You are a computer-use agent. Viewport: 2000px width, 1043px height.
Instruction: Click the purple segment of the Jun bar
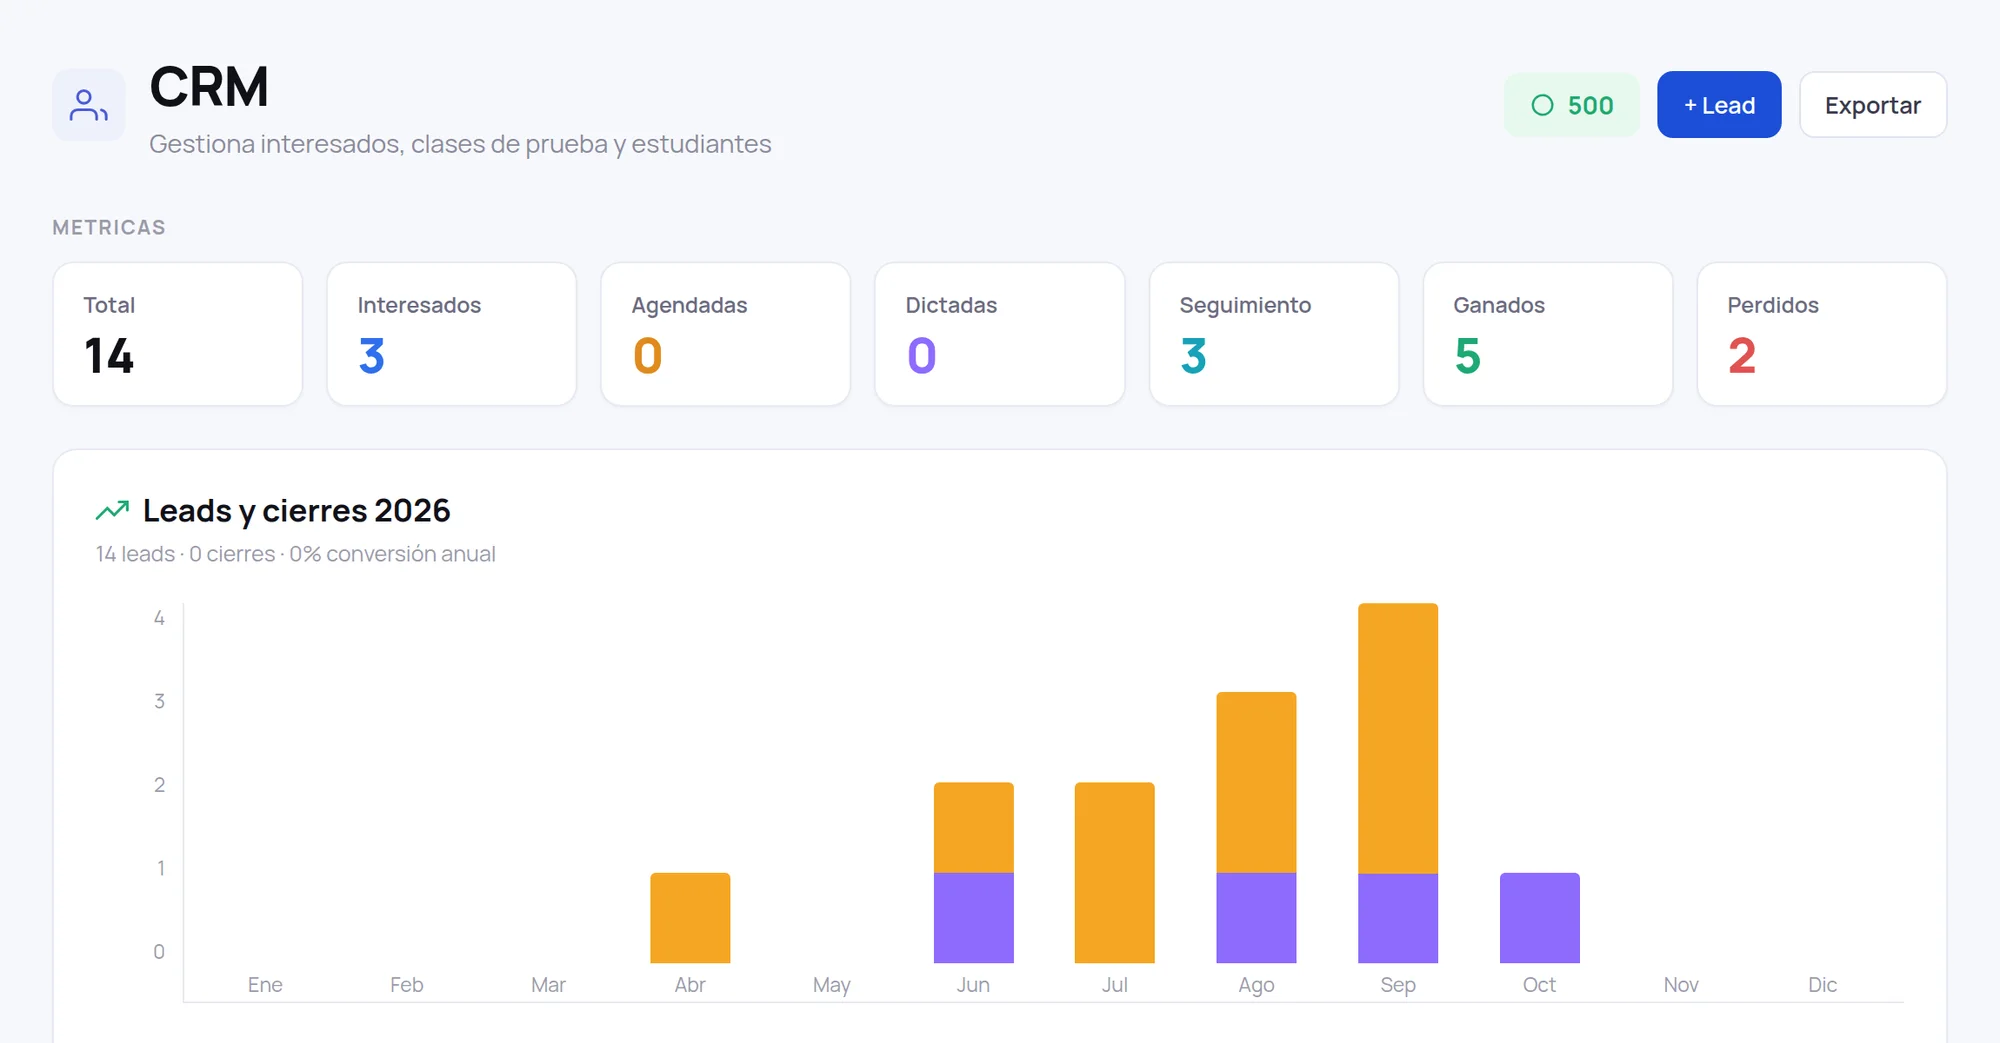[973, 918]
